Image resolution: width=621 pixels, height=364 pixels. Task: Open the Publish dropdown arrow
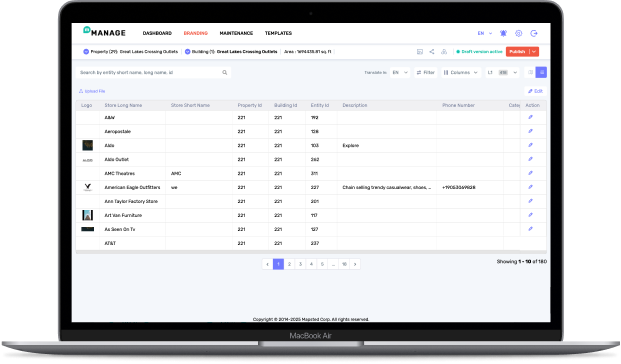click(x=534, y=51)
